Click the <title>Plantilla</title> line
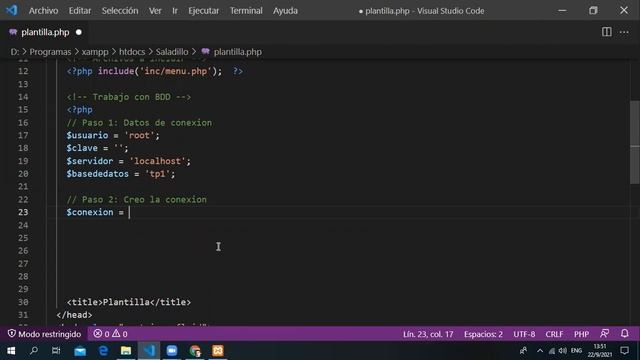Viewport: 640px width, 360px height. pyautogui.click(x=129, y=302)
